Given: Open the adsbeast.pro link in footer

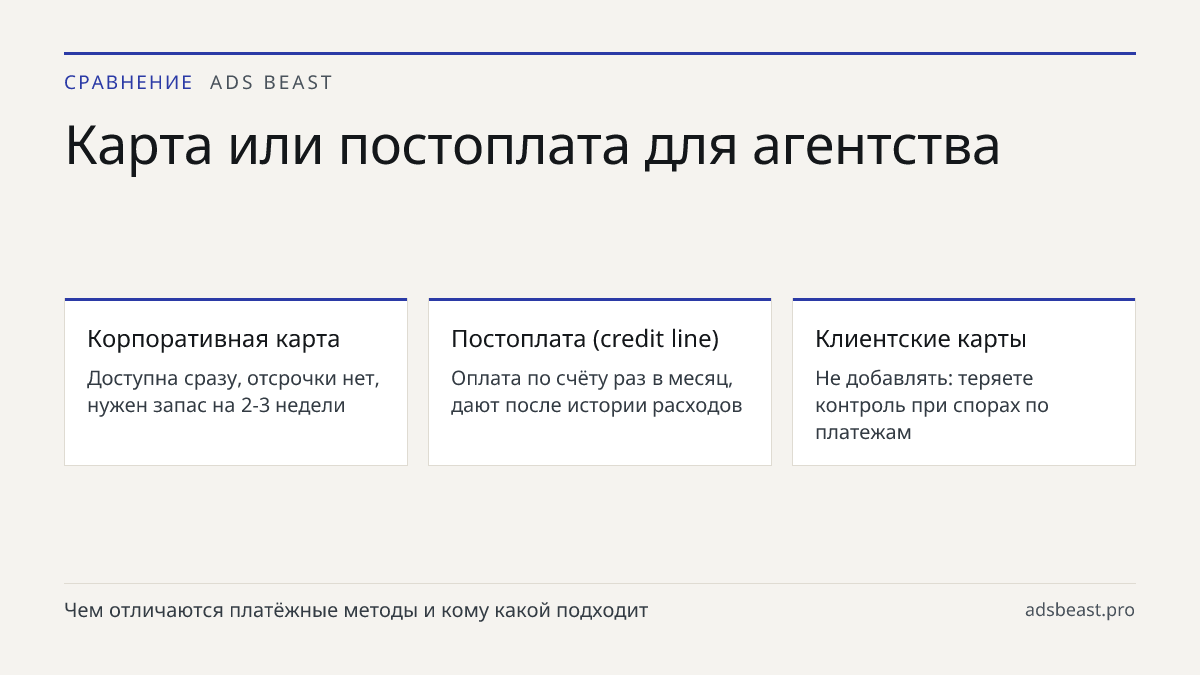Looking at the screenshot, I should tap(1080, 610).
